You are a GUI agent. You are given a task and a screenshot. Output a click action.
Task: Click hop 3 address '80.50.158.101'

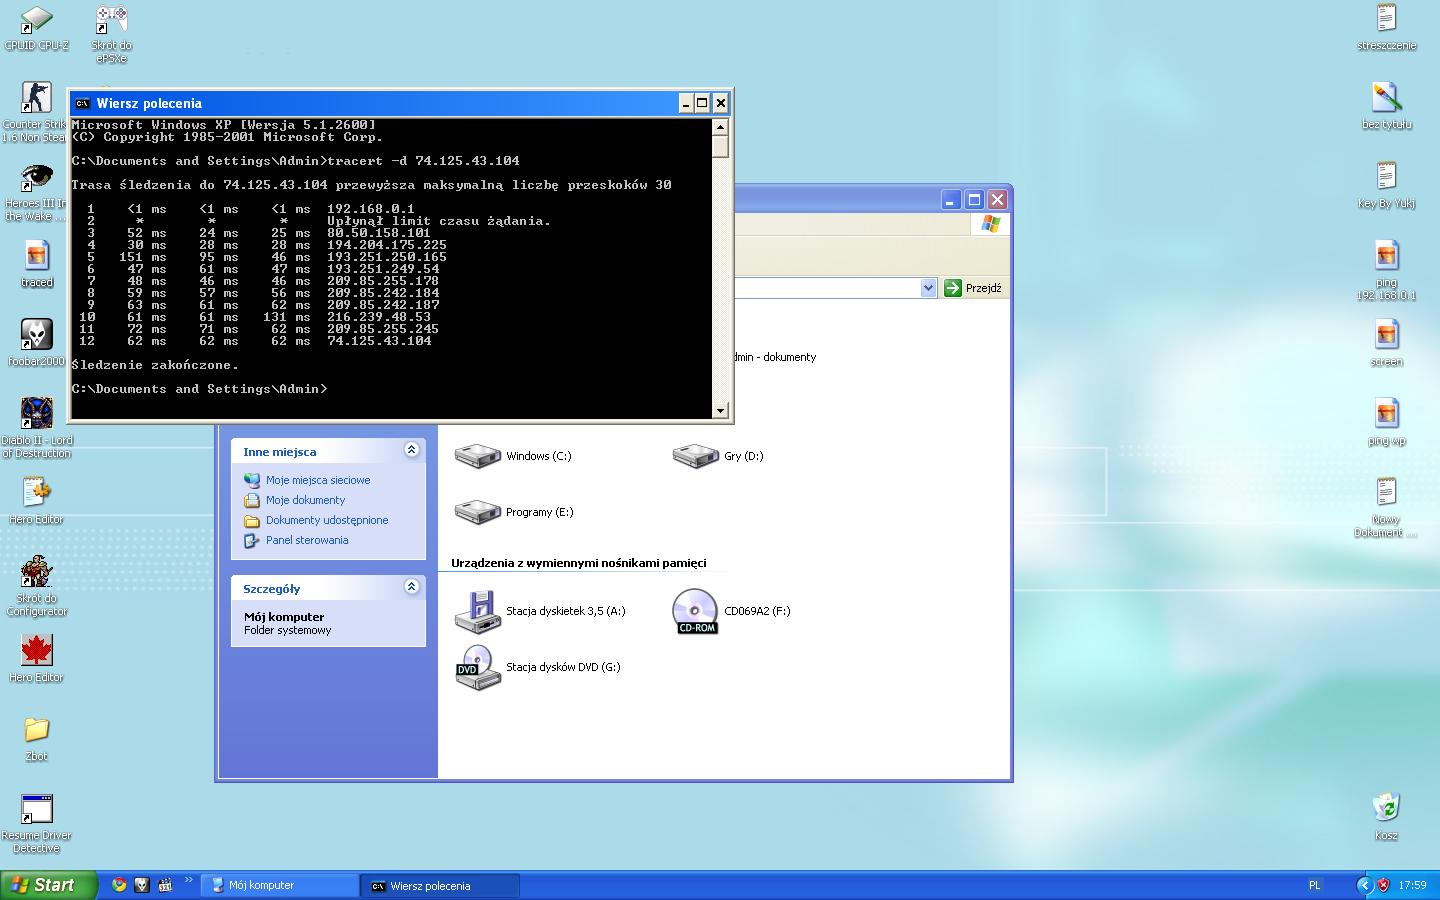[x=379, y=233]
